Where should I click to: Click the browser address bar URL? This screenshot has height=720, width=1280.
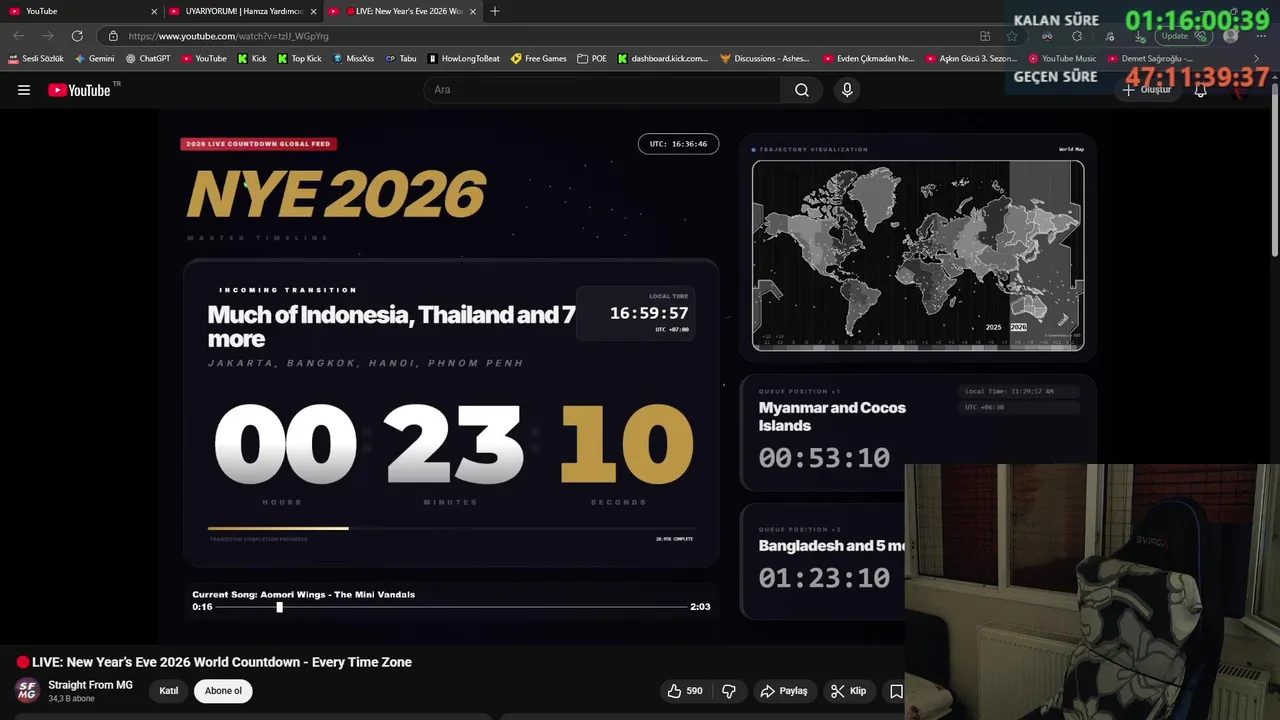click(x=229, y=36)
